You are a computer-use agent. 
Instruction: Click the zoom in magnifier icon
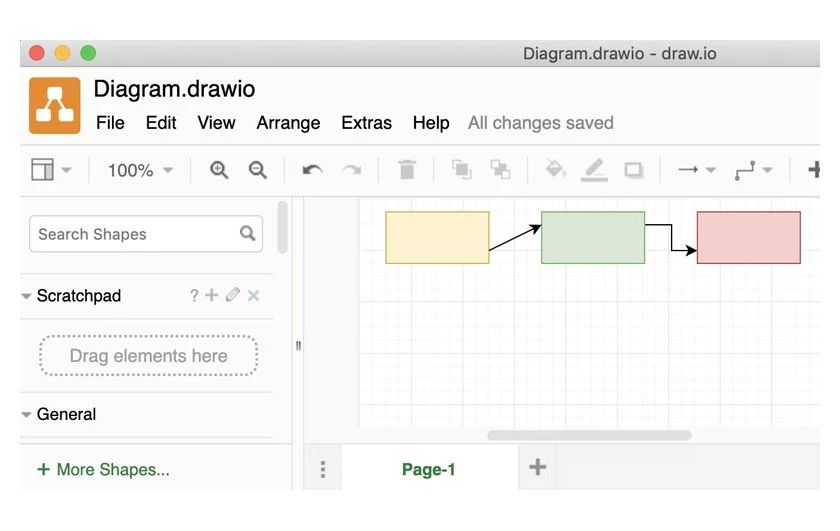point(219,170)
